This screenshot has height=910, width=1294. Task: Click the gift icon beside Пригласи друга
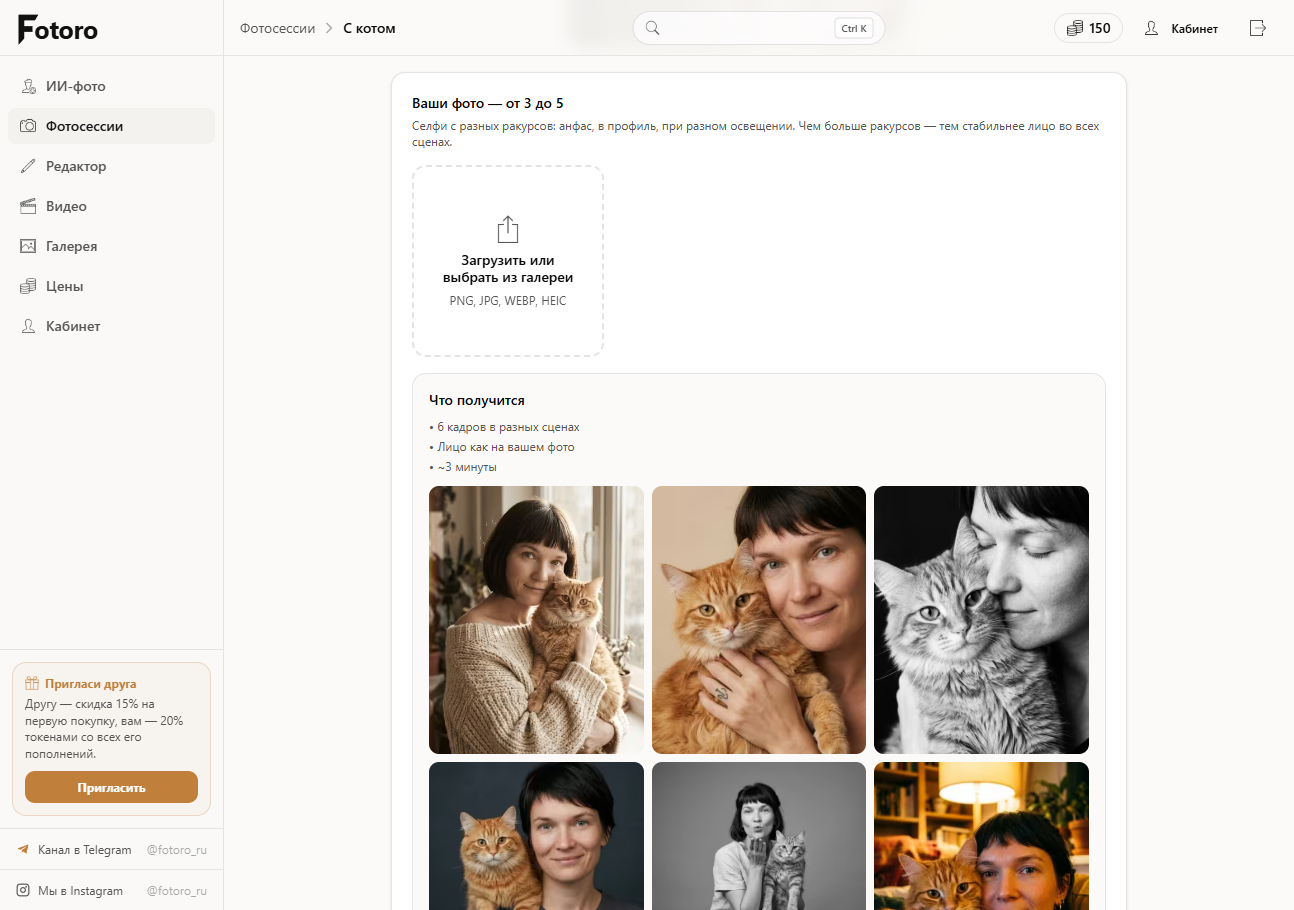point(32,684)
